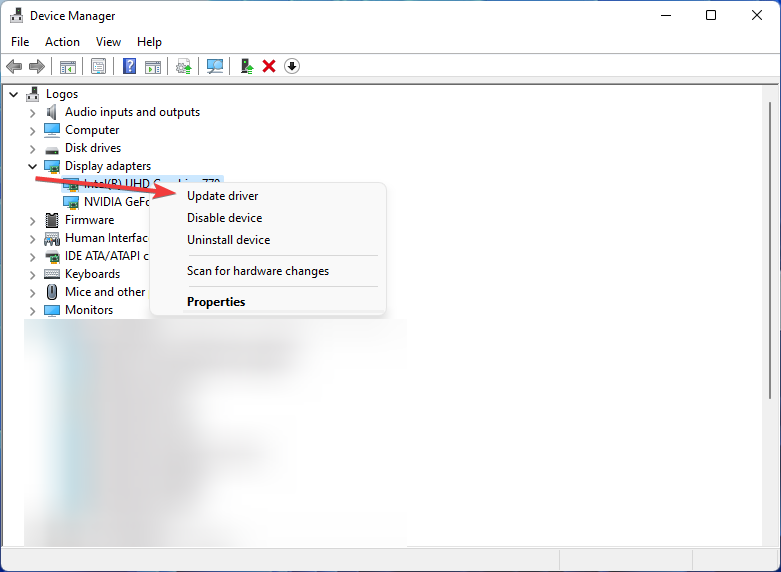
Task: Click the Enable device toolbar icon
Action: point(247,66)
